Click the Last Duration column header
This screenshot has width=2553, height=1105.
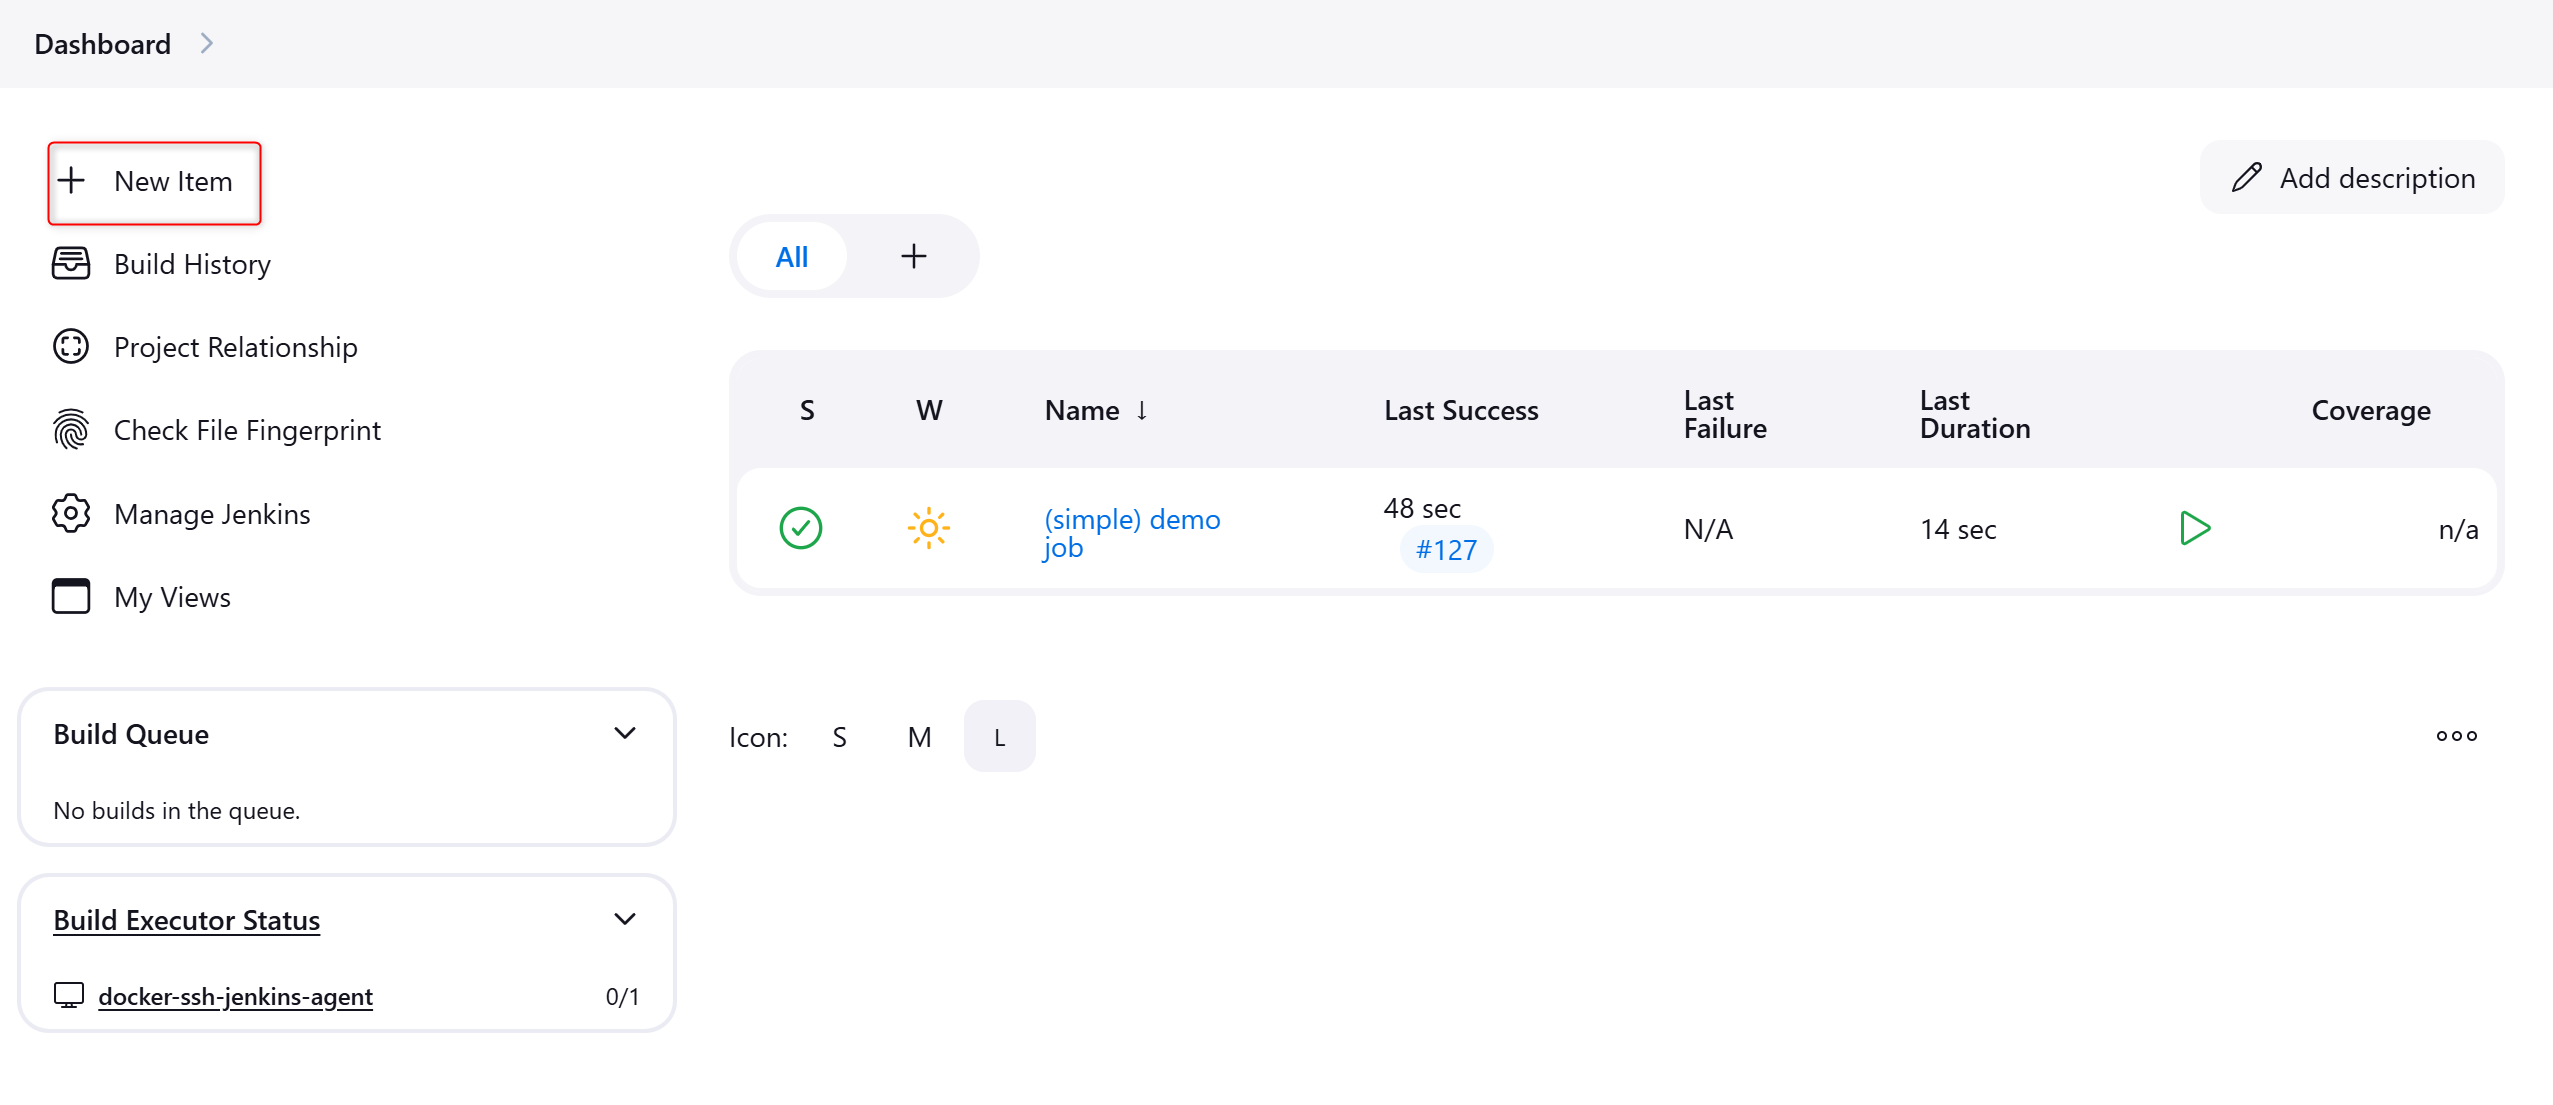coord(1975,414)
